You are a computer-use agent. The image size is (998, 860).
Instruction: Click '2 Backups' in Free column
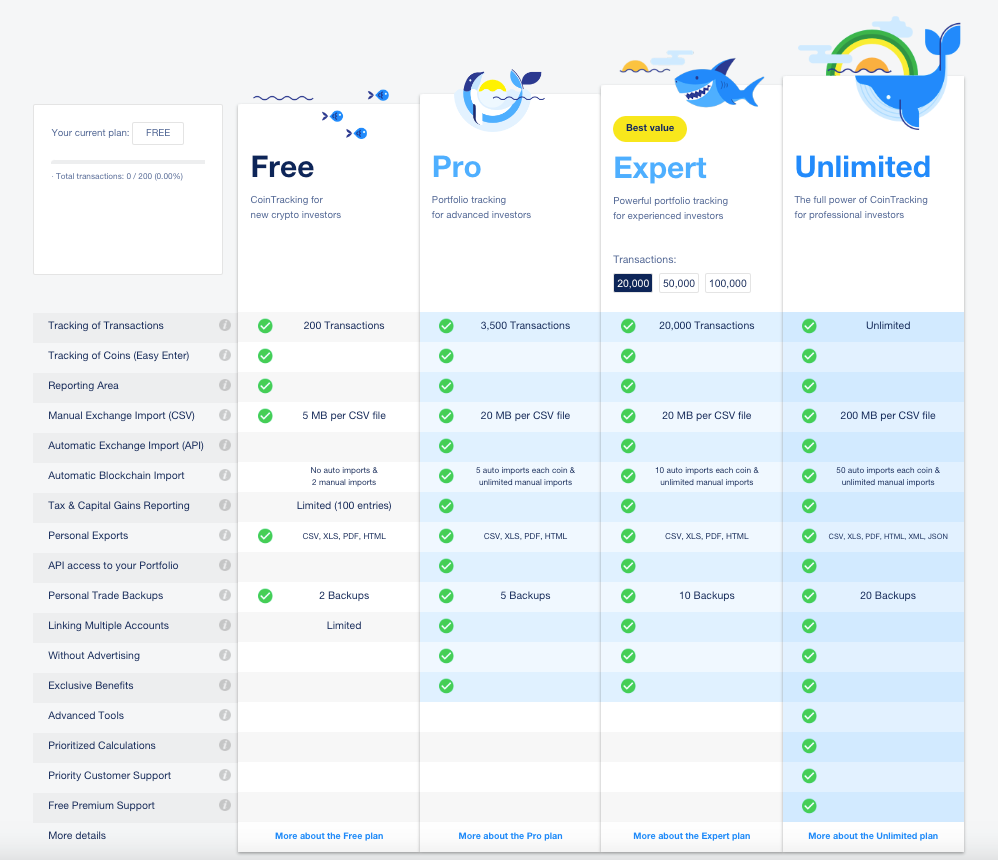coord(344,595)
